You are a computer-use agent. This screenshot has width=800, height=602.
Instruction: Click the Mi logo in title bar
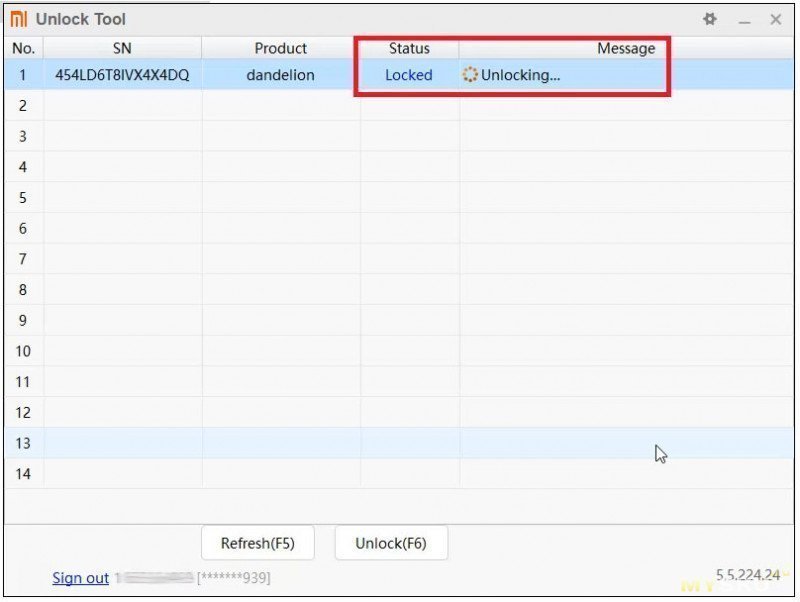click(19, 19)
